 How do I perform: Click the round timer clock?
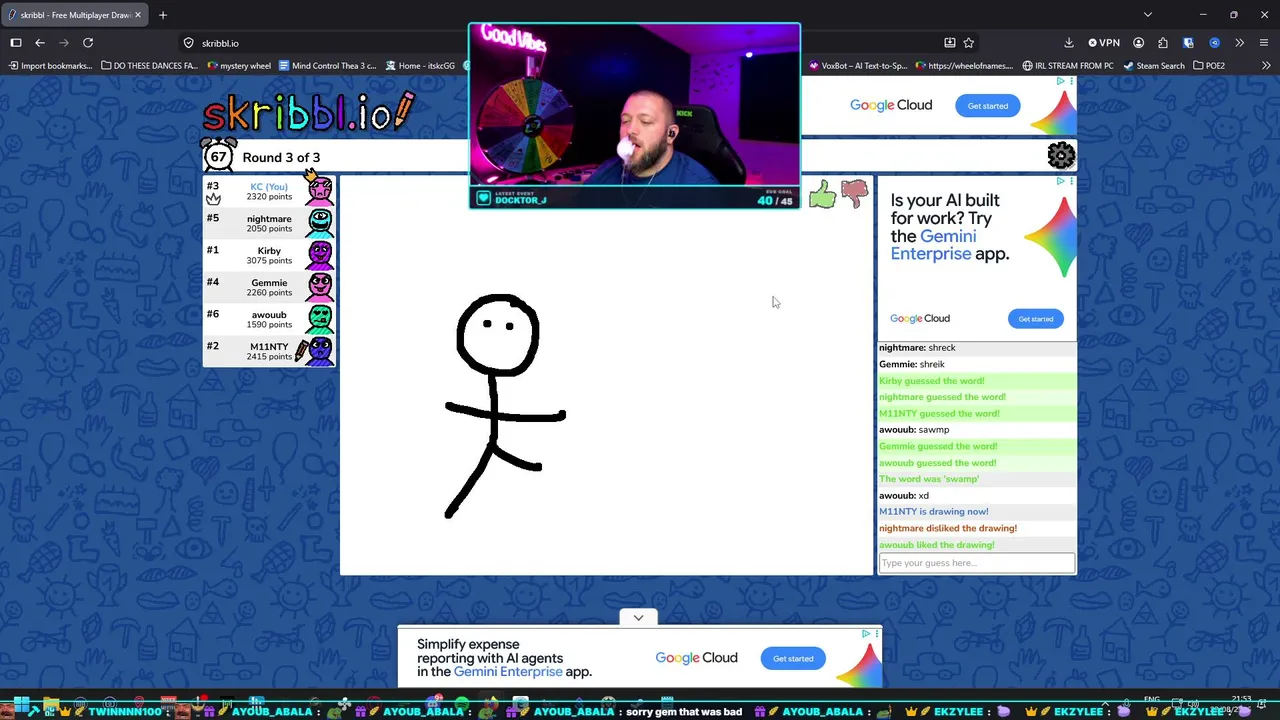218,156
